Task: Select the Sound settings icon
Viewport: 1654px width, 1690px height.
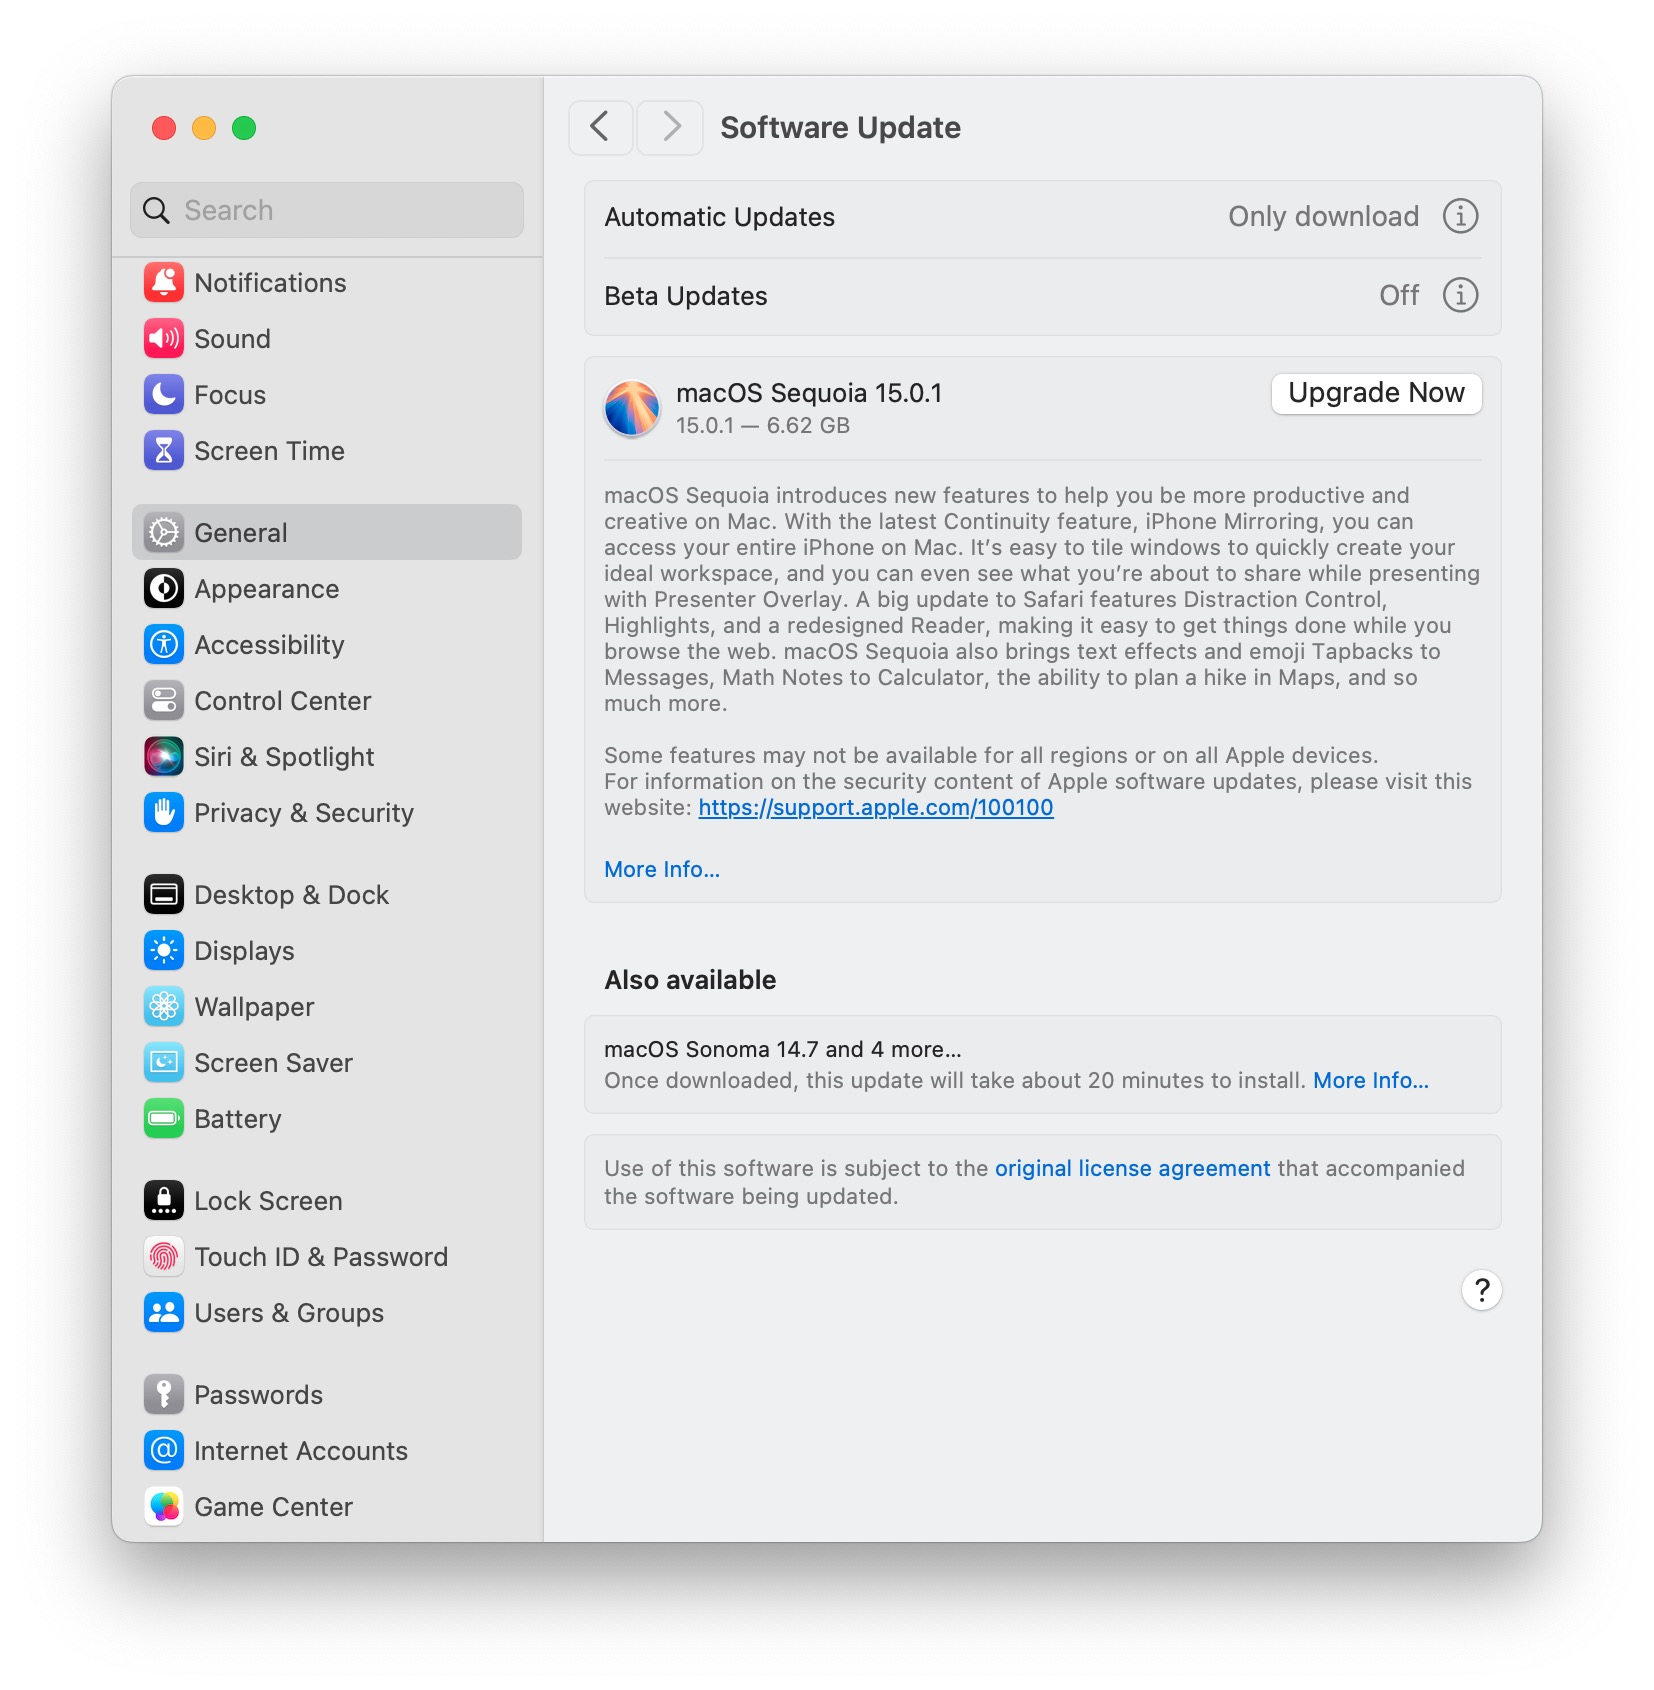Action: [164, 338]
